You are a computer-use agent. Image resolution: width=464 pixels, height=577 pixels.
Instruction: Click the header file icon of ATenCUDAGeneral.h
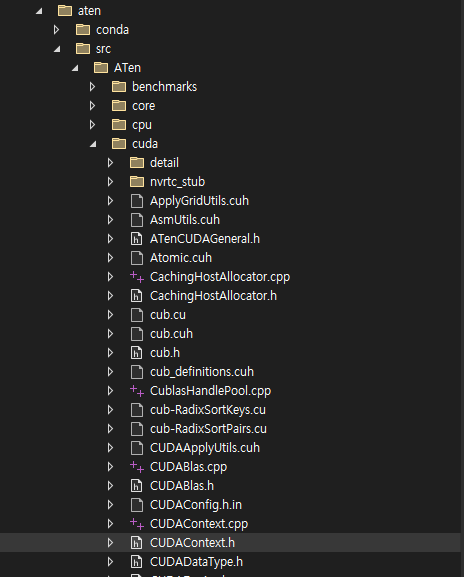pyautogui.click(x=137, y=239)
